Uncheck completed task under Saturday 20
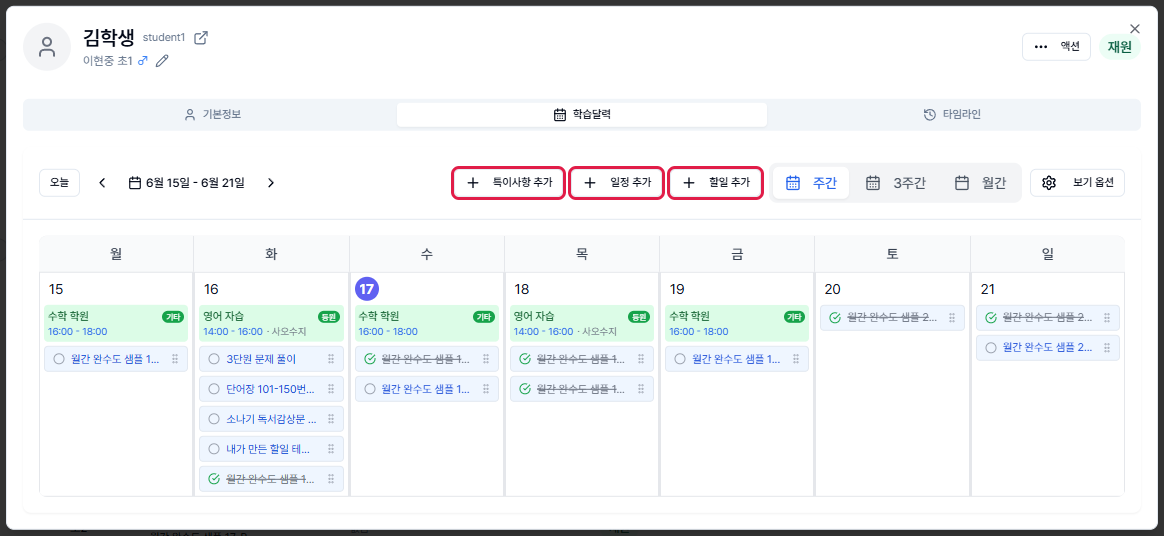 pyautogui.click(x=834, y=318)
